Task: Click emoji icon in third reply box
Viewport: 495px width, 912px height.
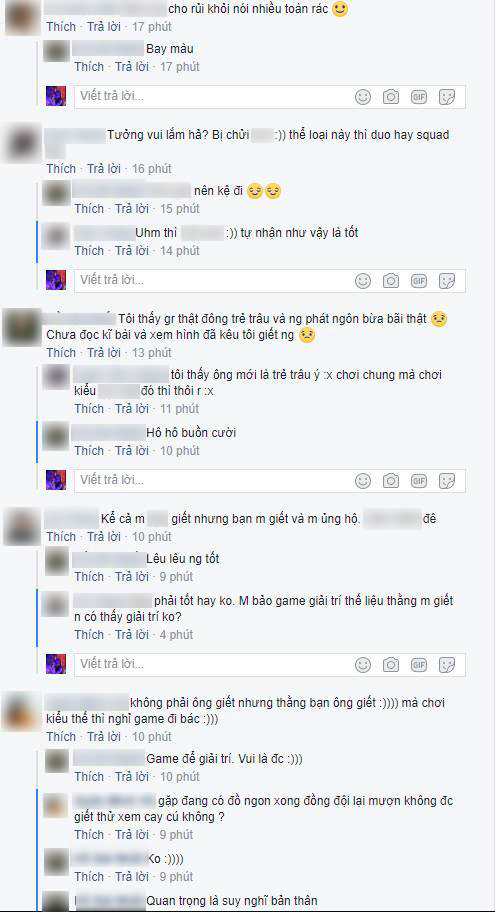Action: 363,481
